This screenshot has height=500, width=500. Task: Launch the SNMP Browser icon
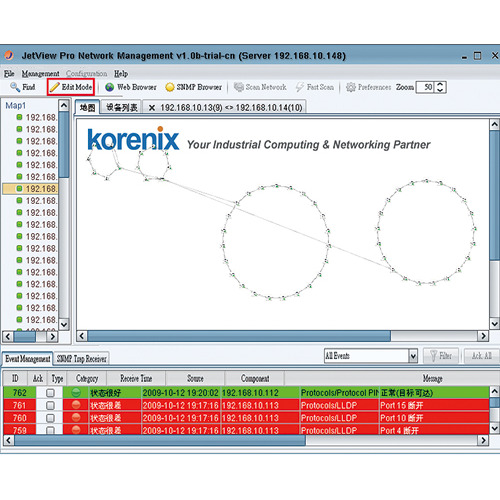(x=170, y=87)
